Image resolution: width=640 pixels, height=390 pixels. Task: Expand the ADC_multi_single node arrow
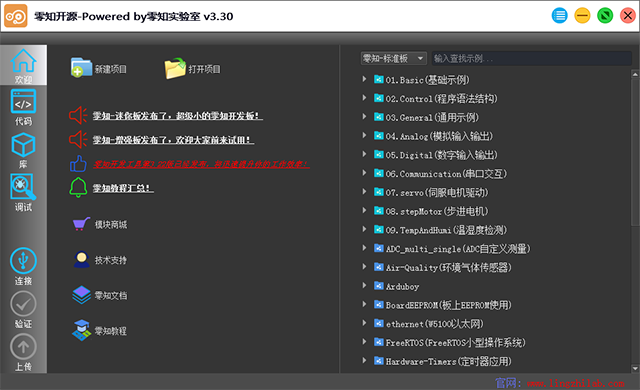coord(364,248)
